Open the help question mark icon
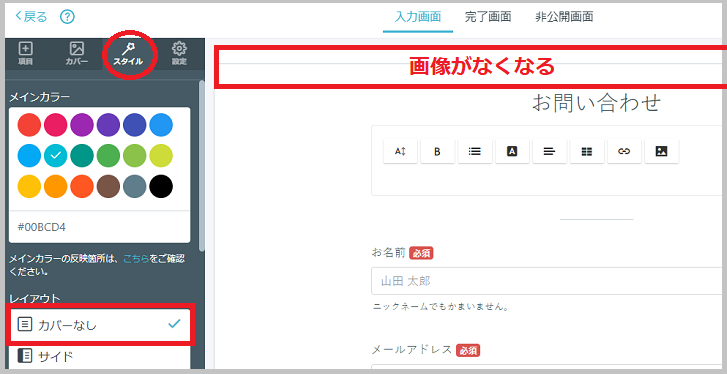 click(x=67, y=17)
